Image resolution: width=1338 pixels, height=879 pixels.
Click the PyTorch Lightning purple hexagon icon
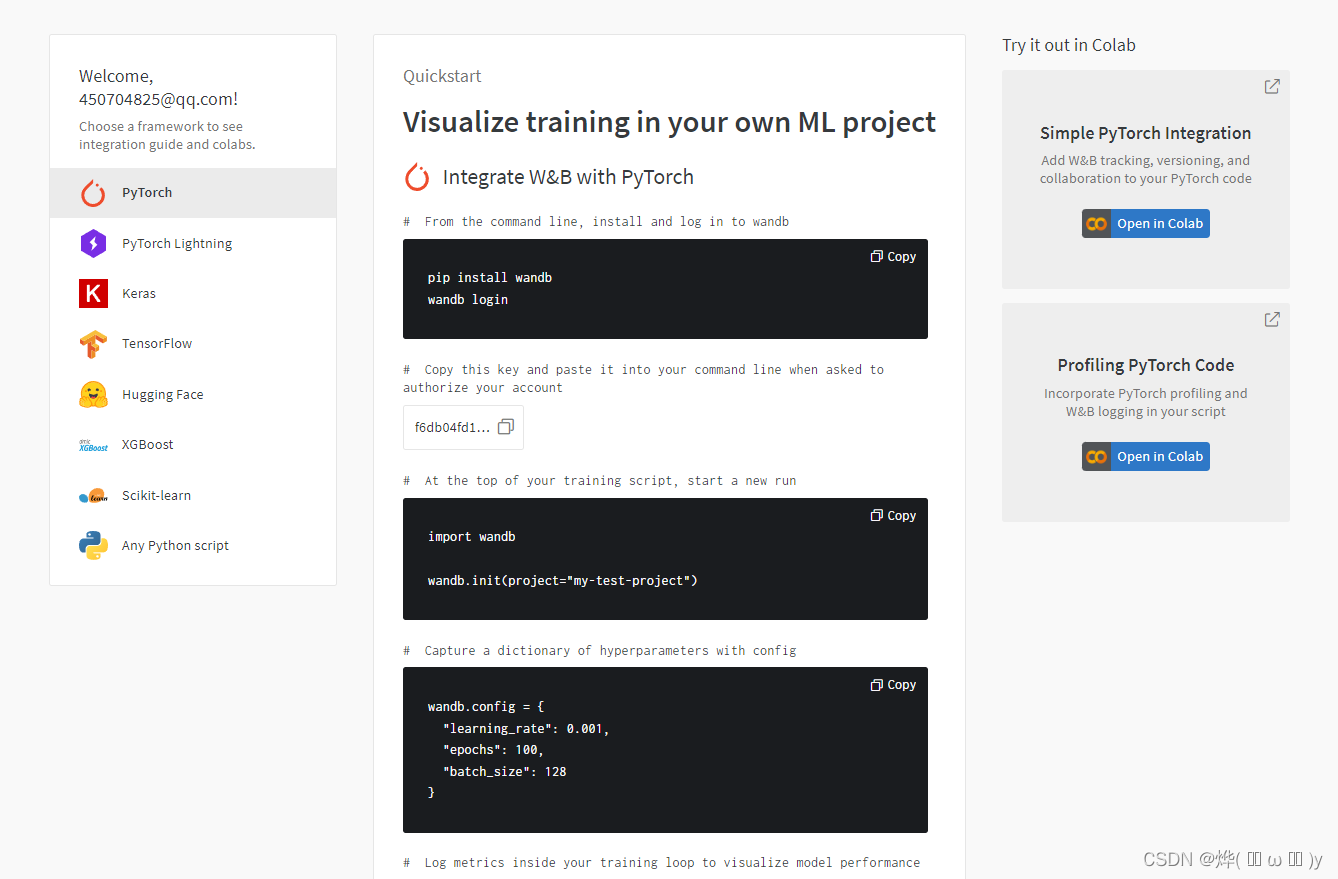click(93, 243)
